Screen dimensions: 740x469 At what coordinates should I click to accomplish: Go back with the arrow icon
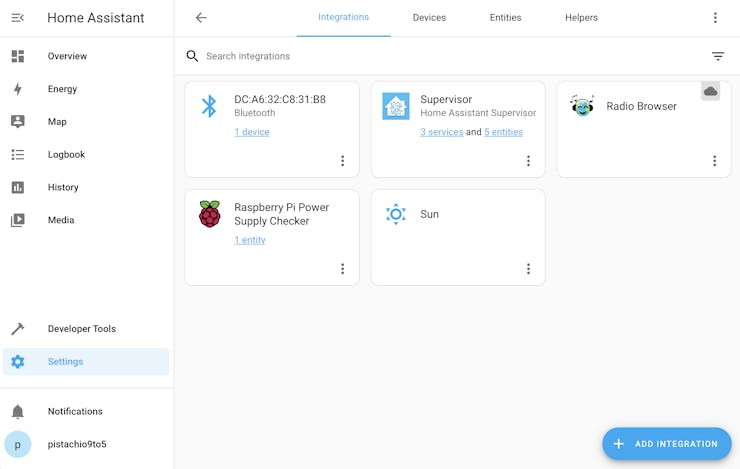point(201,17)
